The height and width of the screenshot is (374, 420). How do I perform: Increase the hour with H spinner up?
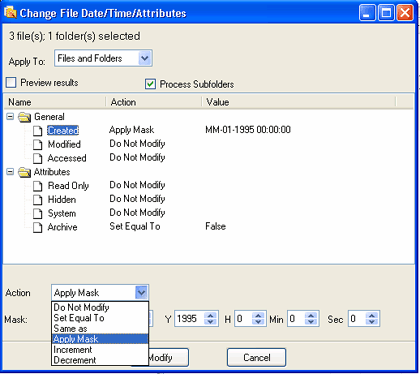(258, 316)
